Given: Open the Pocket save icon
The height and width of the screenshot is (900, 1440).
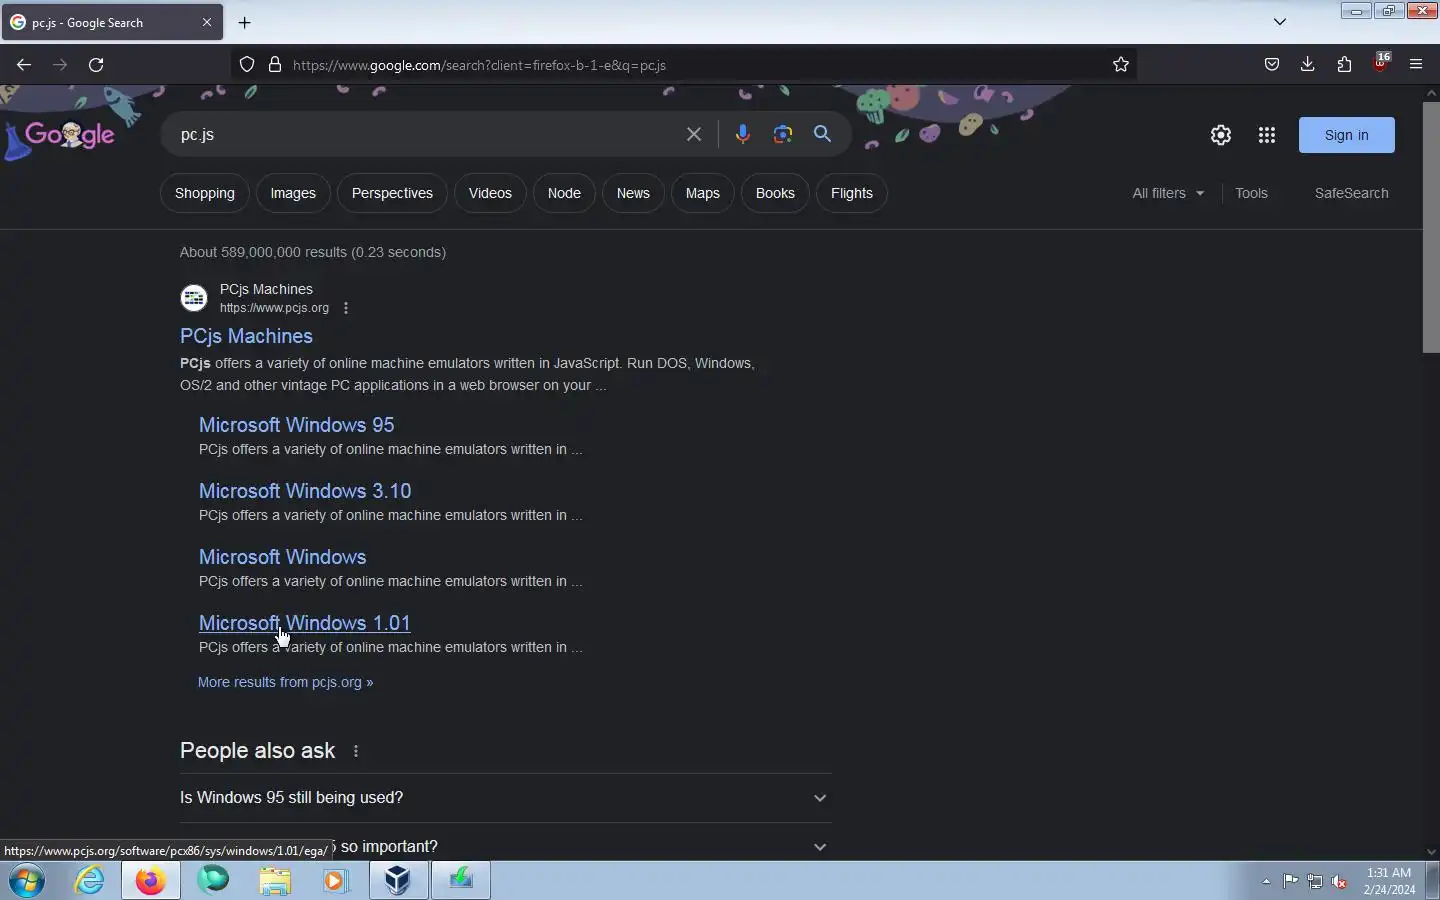Looking at the screenshot, I should (1272, 65).
